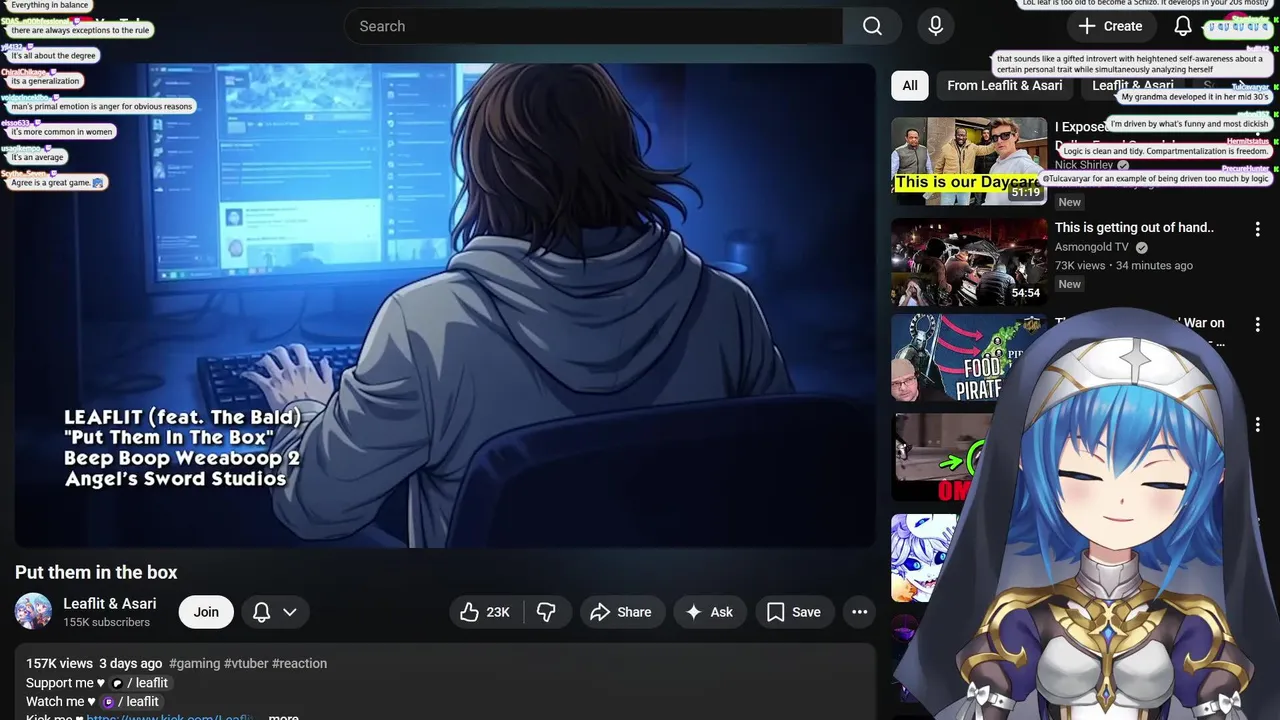Open Leaflit & Asari channel avatar
1280x720 pixels.
click(x=33, y=611)
